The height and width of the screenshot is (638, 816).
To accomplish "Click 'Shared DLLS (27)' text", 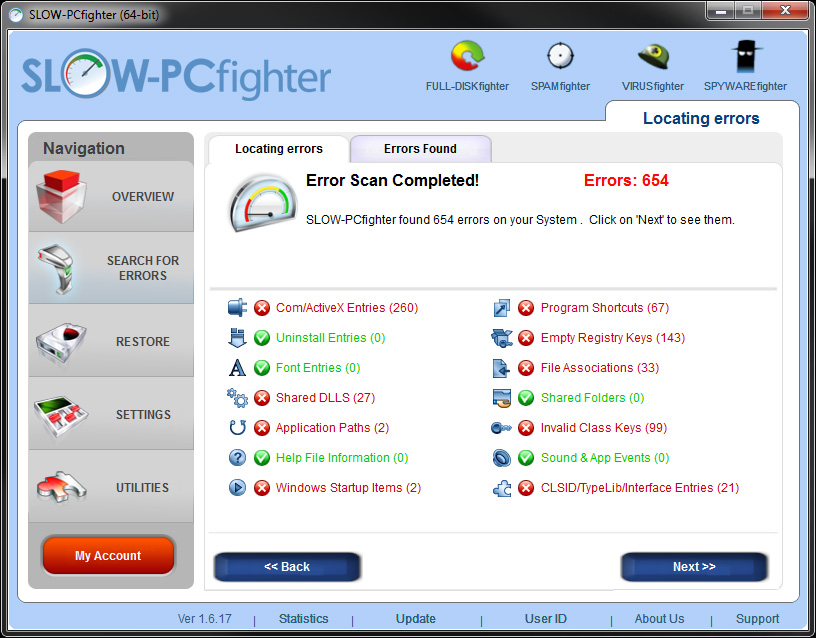I will tap(325, 398).
